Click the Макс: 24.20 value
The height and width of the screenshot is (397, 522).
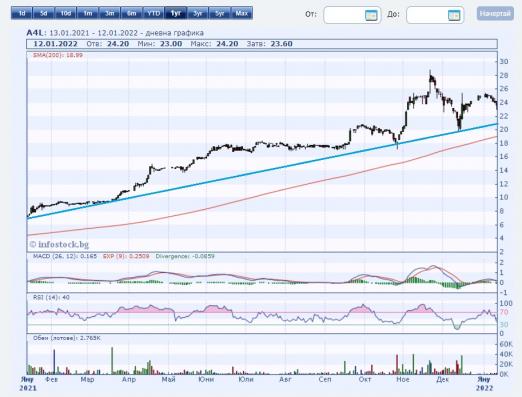click(214, 44)
